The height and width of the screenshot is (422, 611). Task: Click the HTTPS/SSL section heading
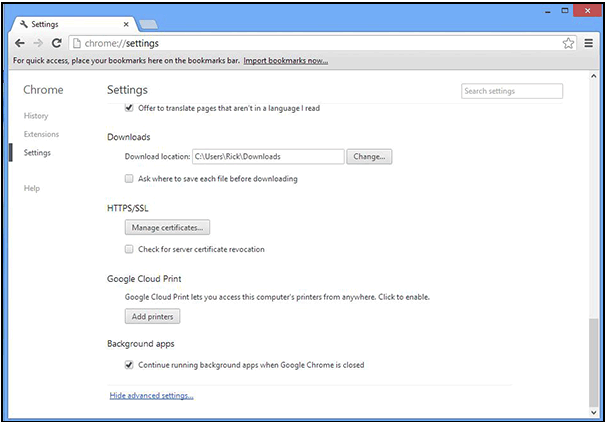128,208
